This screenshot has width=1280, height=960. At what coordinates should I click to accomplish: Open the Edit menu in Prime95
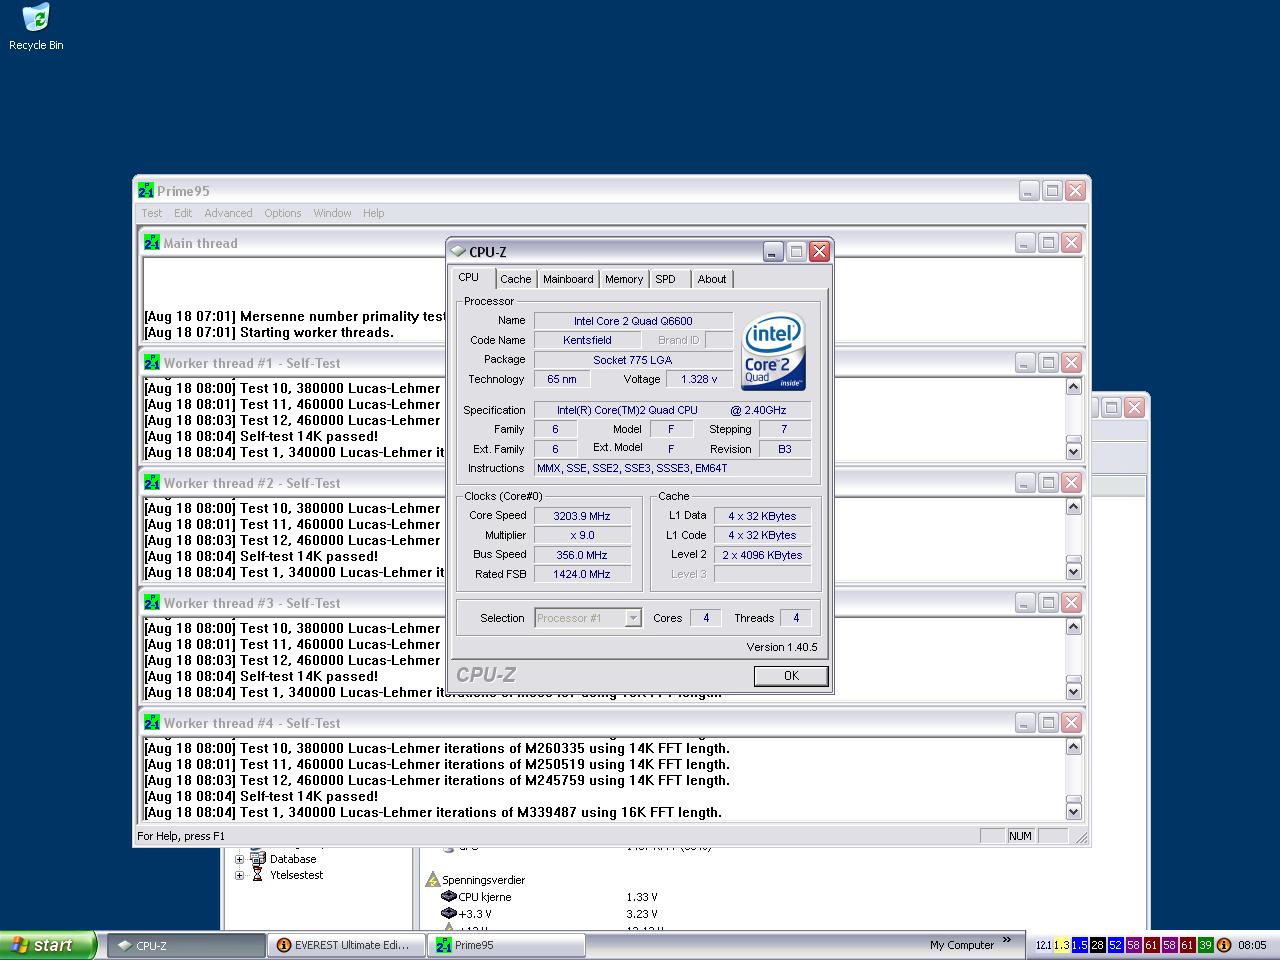click(183, 213)
